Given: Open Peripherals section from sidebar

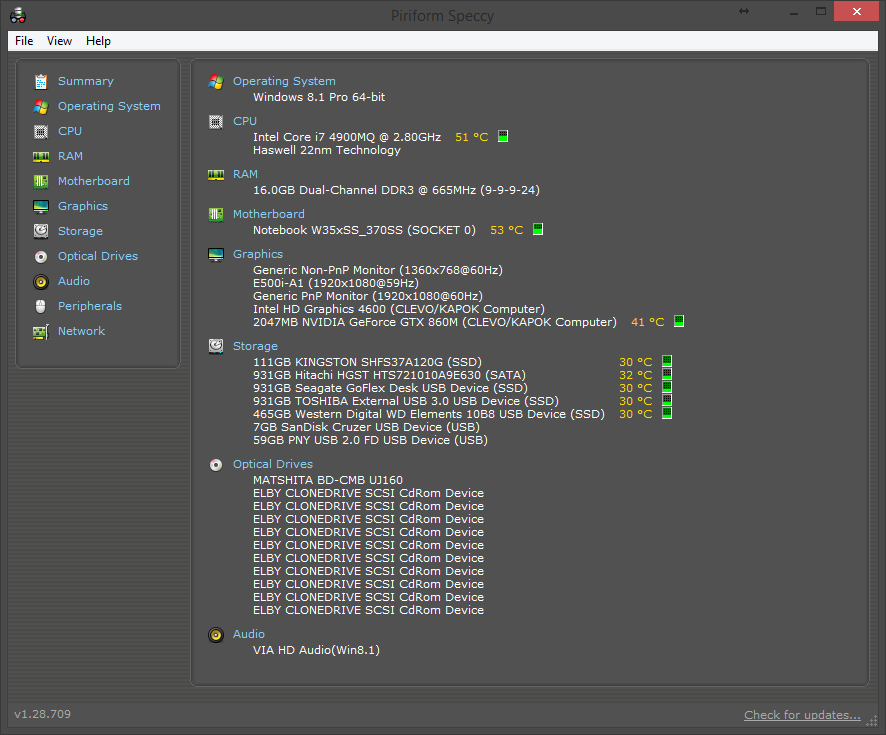Looking at the screenshot, I should pos(90,306).
